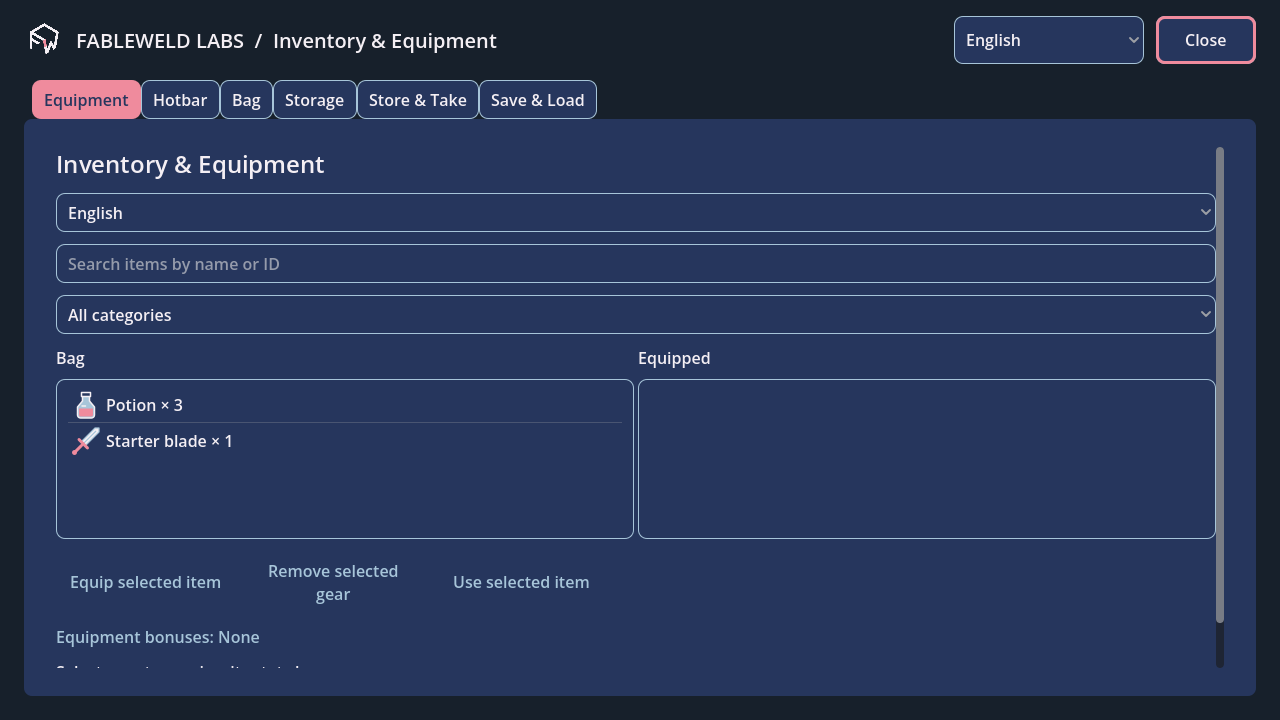Click the "Inventory & Equipment" panel heading
1280x720 pixels.
point(190,165)
